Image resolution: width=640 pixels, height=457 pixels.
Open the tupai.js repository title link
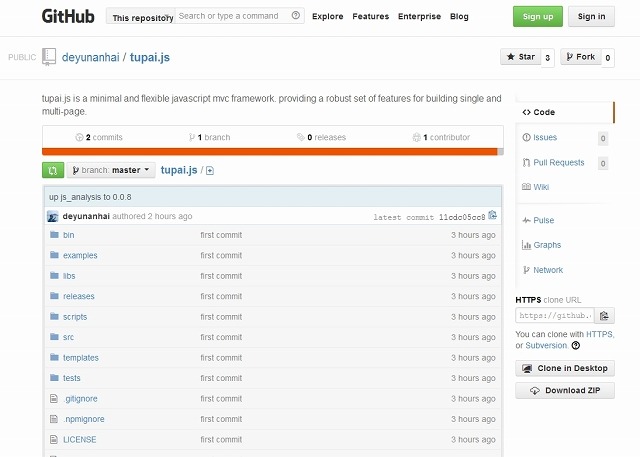150,57
